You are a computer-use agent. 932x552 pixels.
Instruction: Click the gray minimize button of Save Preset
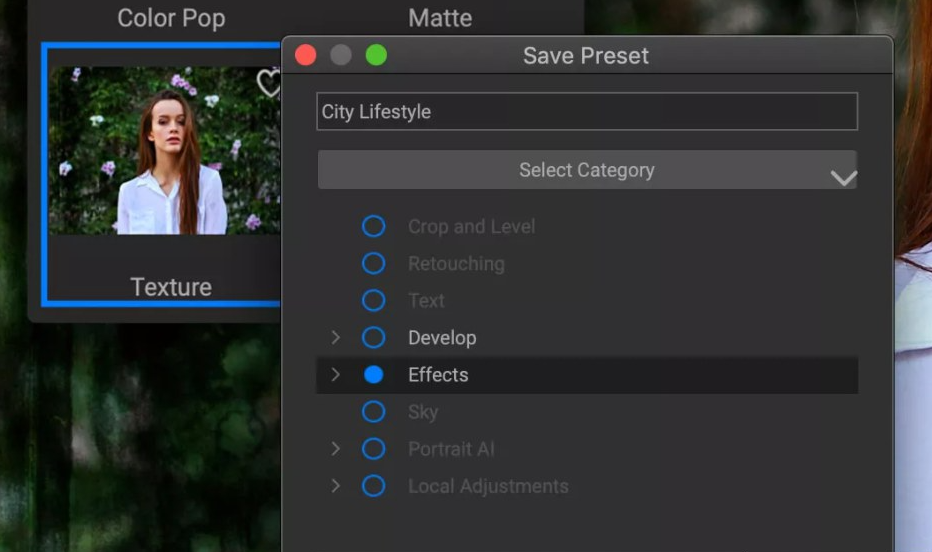tap(341, 55)
